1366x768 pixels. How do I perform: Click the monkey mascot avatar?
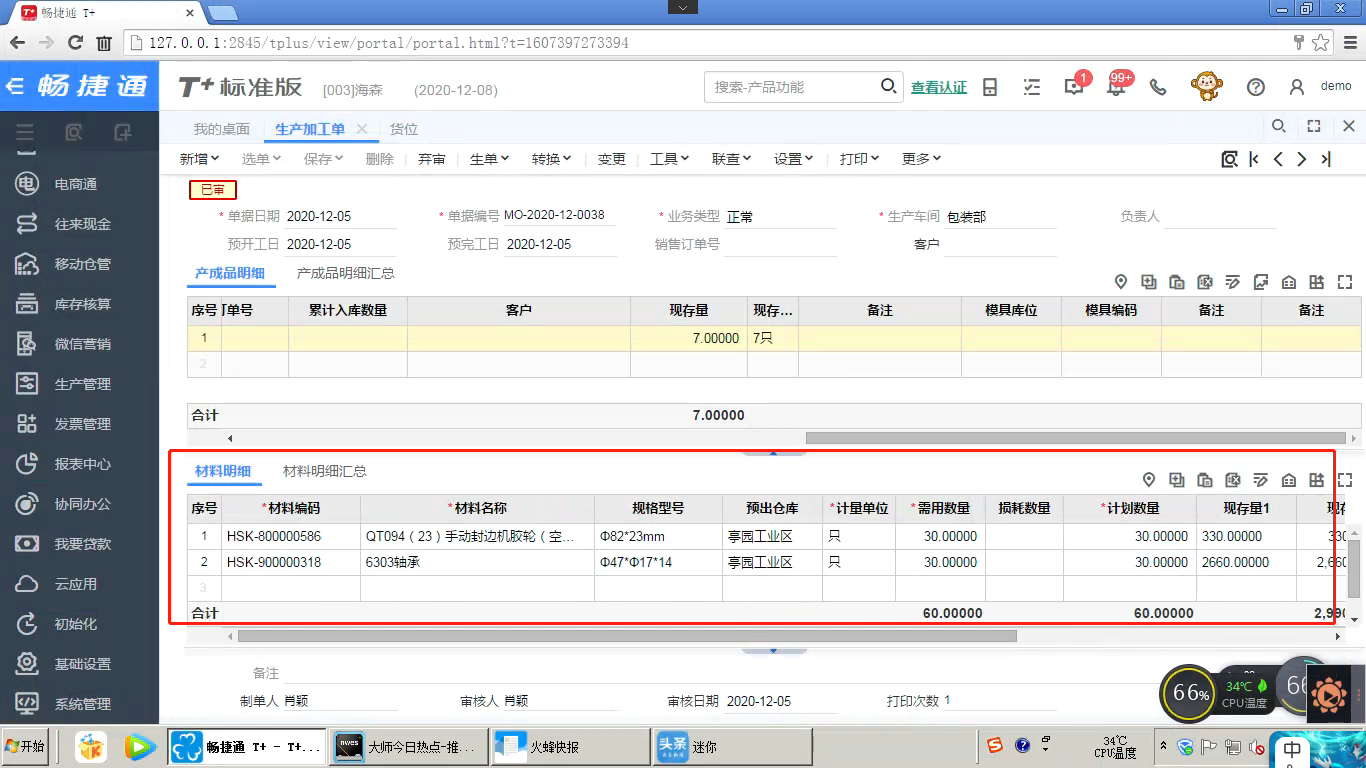click(x=1207, y=87)
